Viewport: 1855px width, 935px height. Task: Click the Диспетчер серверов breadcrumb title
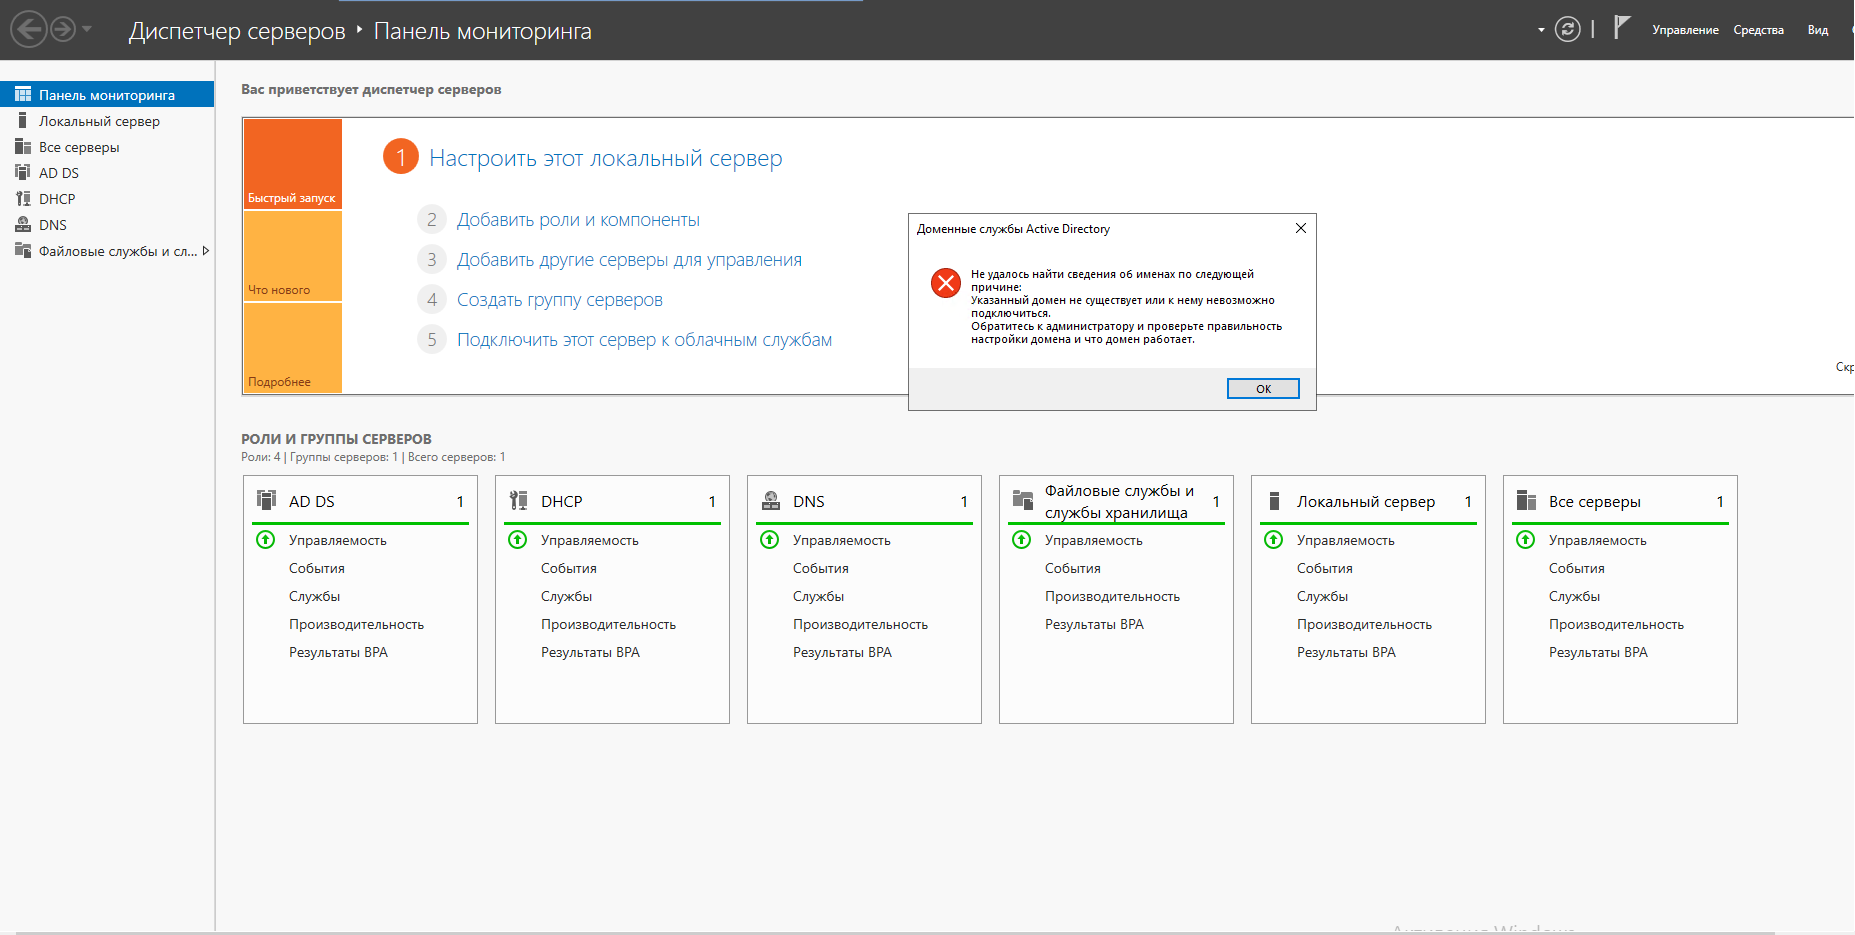(237, 31)
